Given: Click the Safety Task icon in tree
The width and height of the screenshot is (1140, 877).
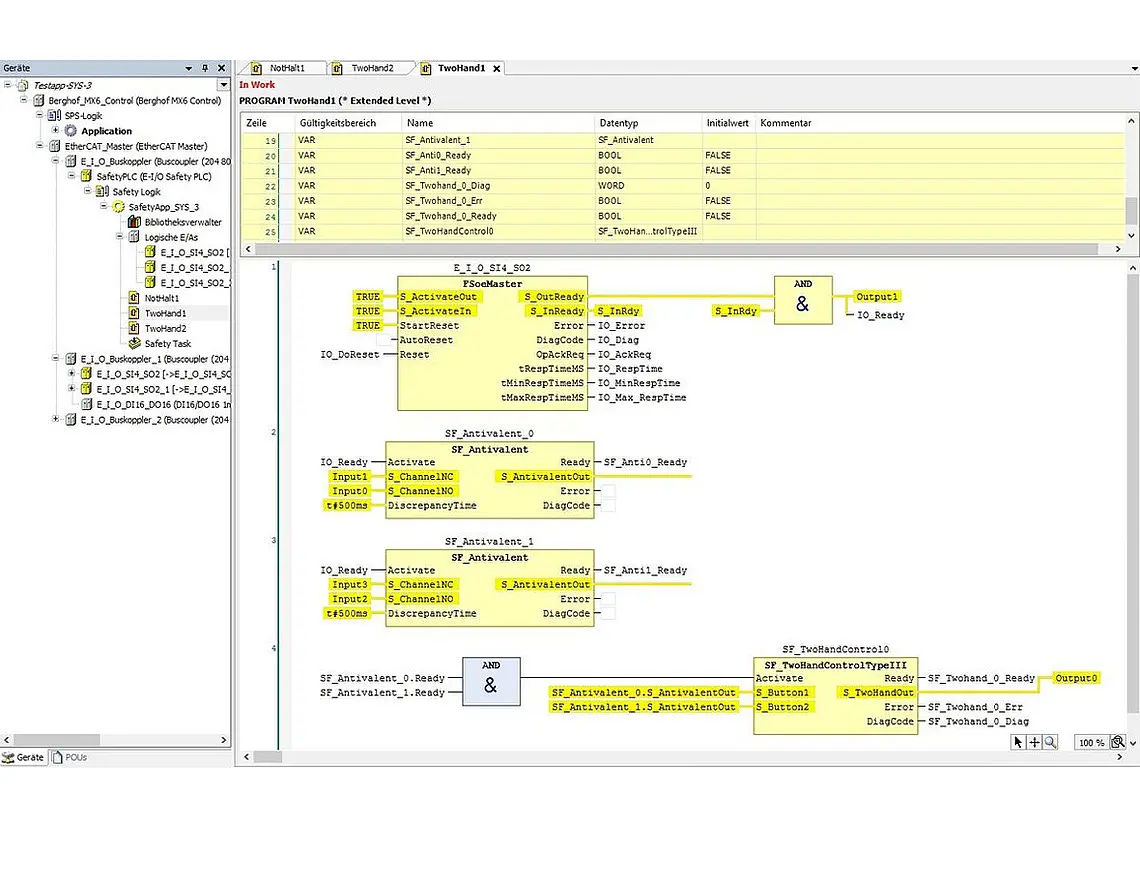Looking at the screenshot, I should point(134,343).
